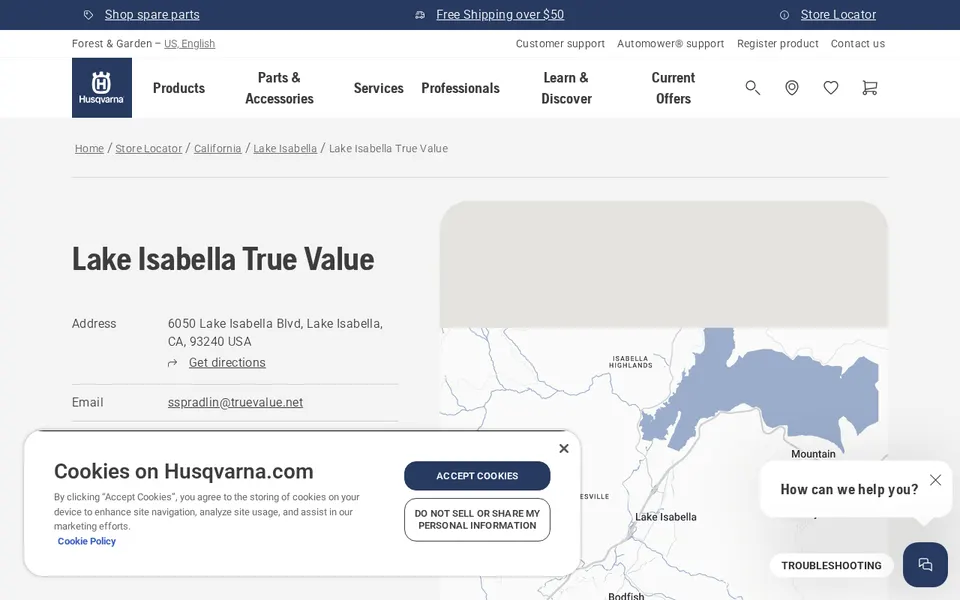960x600 pixels.
Task: Click sspradlin@truevalue.net email link
Action: 235,402
